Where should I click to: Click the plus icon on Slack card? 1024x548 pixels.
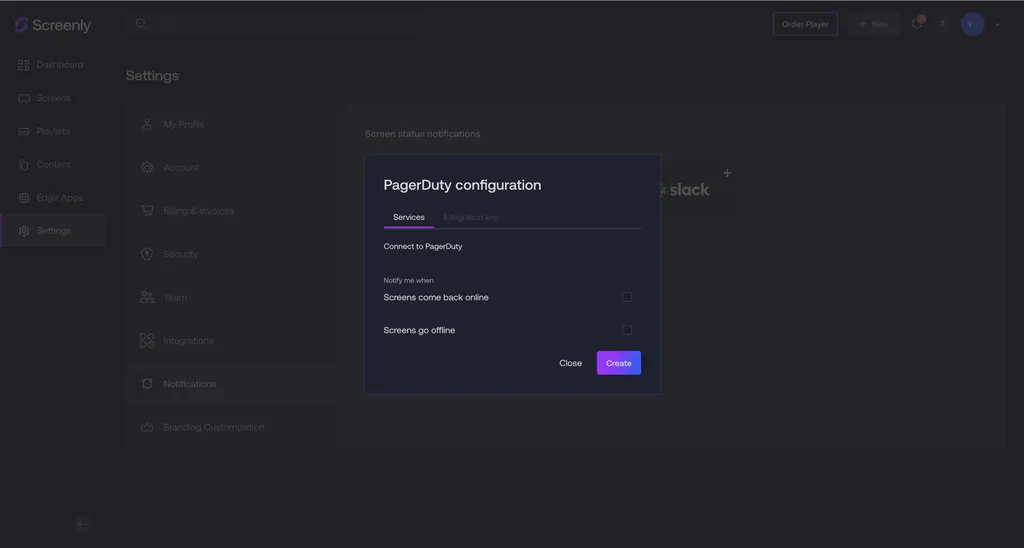pos(727,173)
